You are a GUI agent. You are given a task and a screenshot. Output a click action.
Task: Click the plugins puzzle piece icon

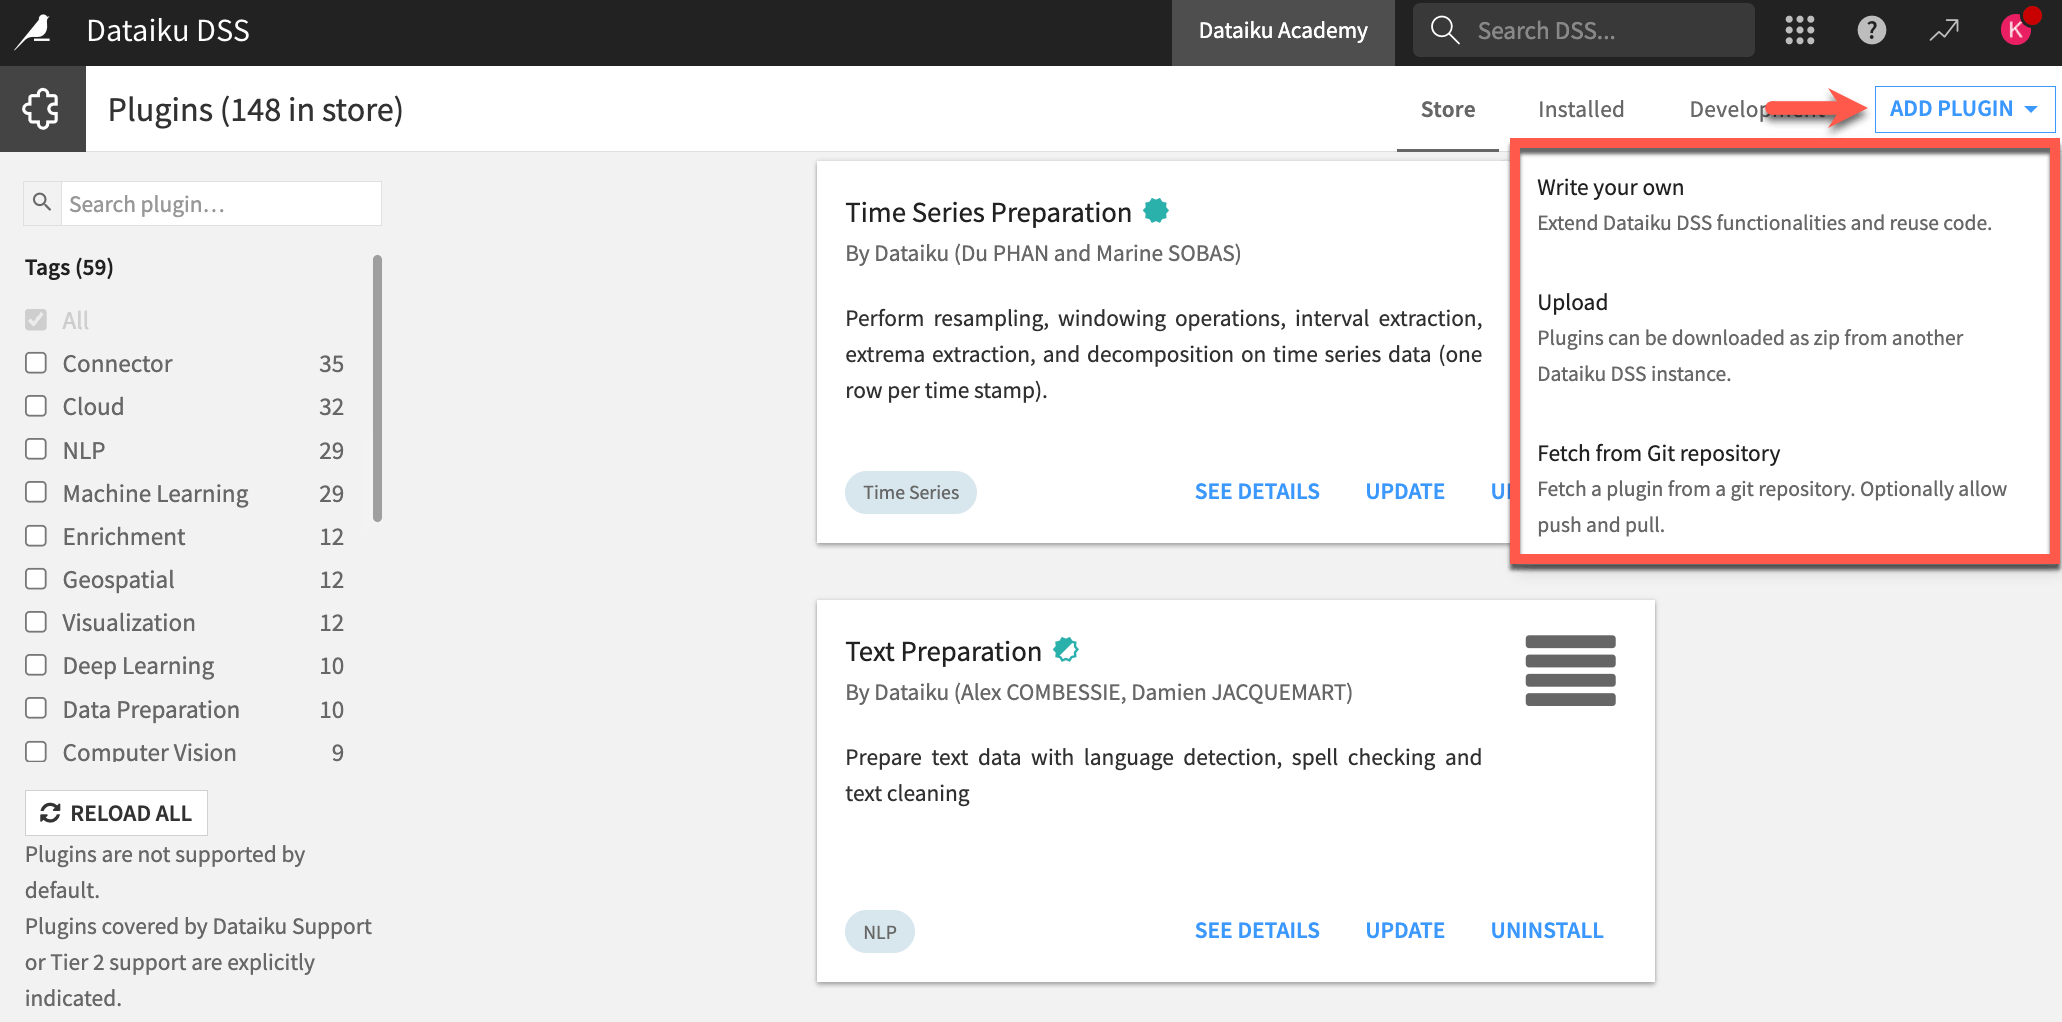[x=42, y=108]
